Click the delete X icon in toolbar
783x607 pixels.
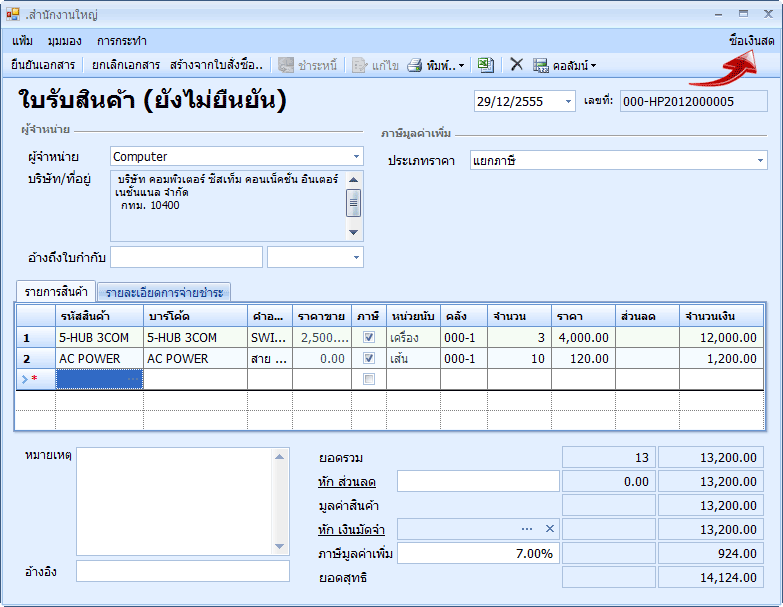coord(516,65)
